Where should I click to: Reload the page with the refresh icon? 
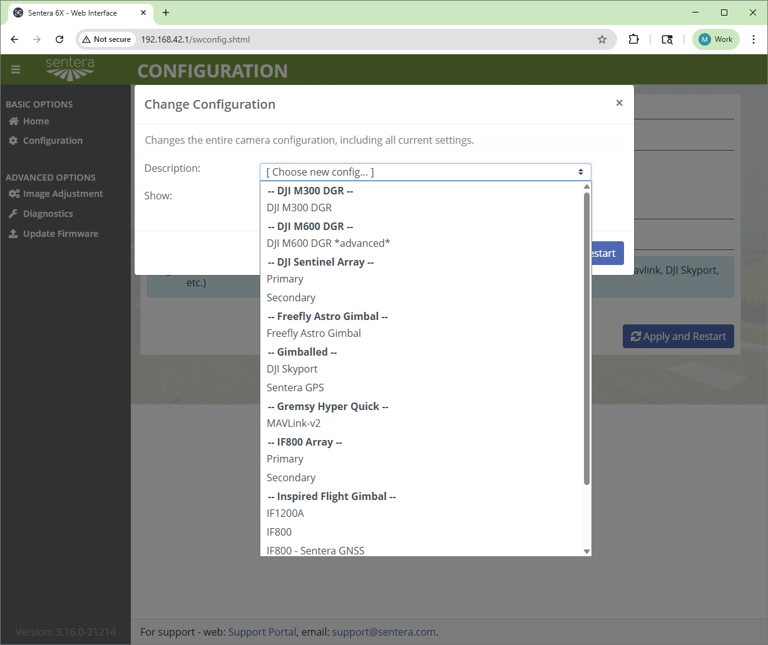point(59,40)
